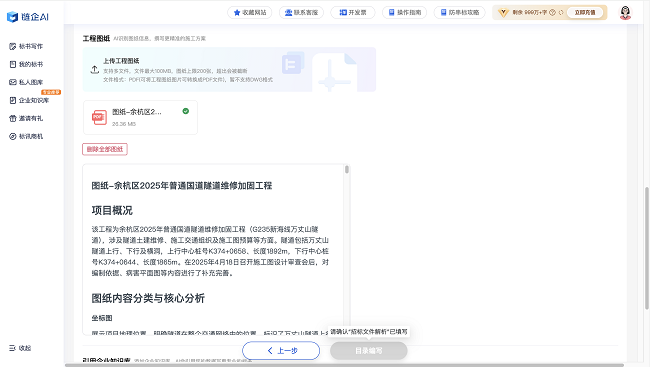Click the 图纸内容分类与核心分析 heading
Image resolution: width=650 pixels, height=367 pixels.
pos(148,299)
